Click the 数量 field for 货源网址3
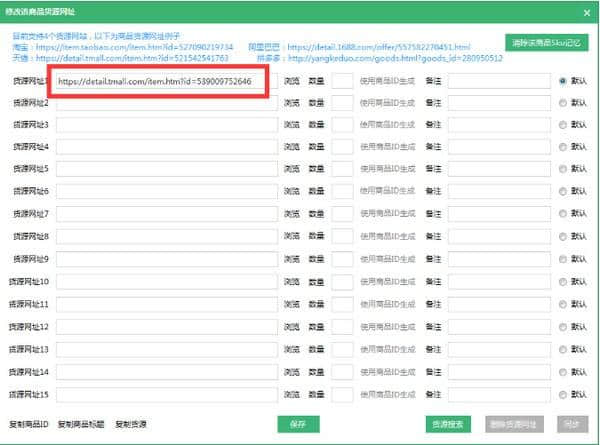The width and height of the screenshot is (600, 445). 342,125
